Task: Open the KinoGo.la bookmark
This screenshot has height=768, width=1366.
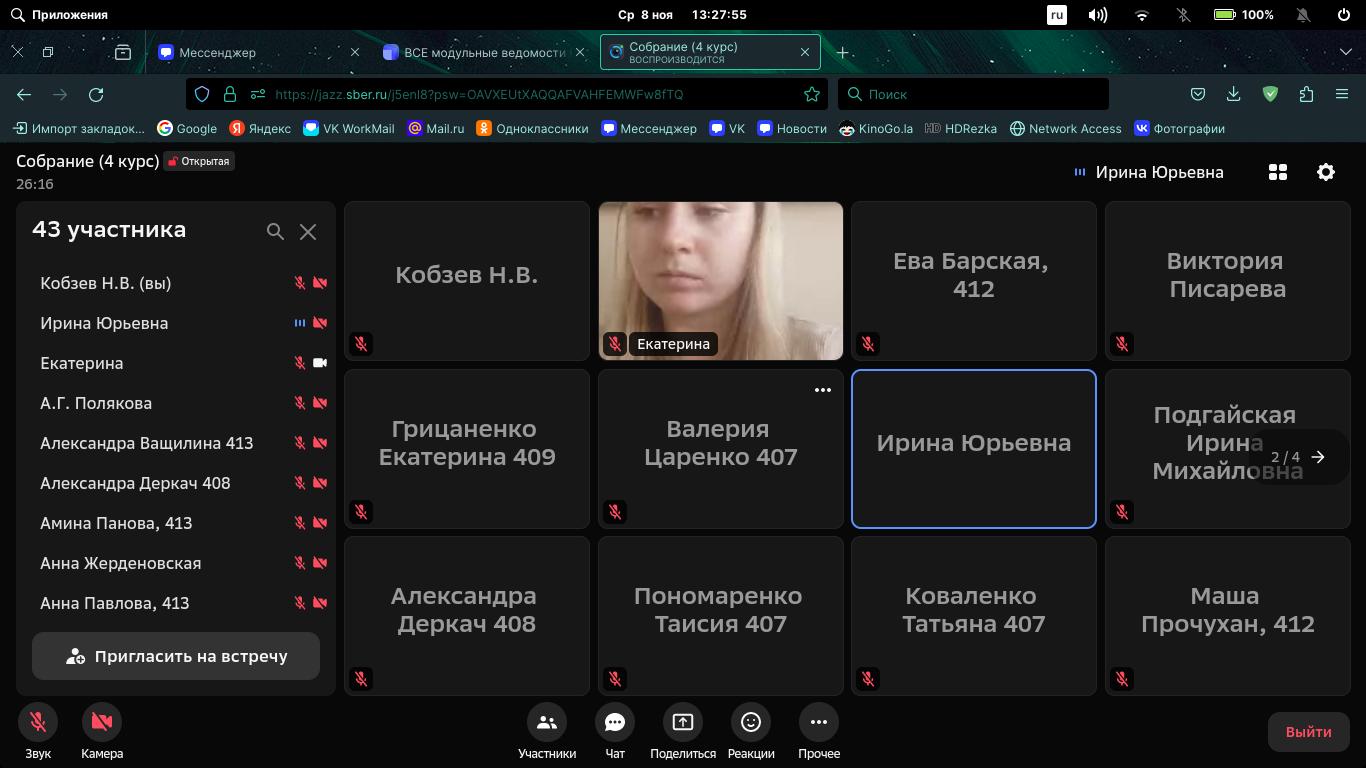Action: pyautogui.click(x=876, y=128)
